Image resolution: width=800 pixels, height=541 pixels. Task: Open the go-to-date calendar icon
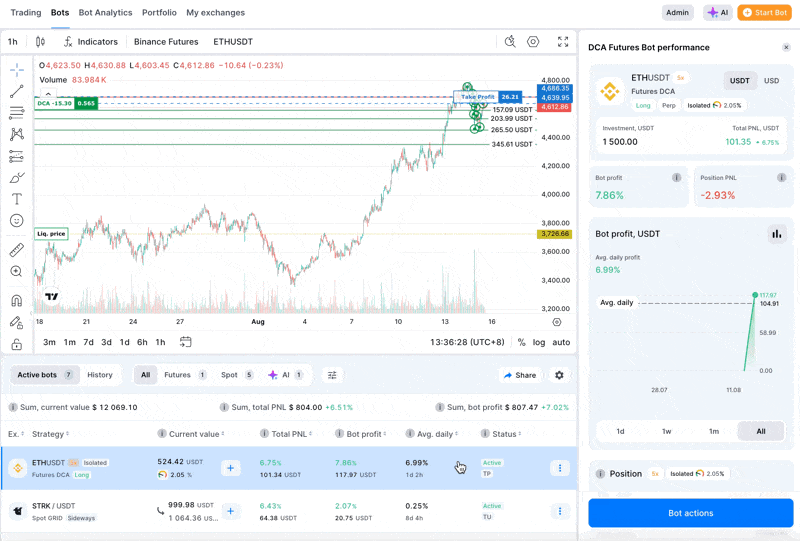pos(186,342)
